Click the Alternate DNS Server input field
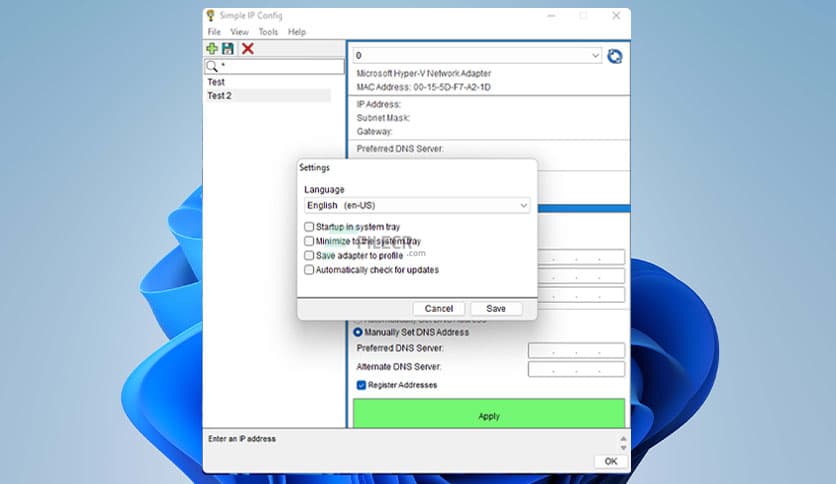The height and width of the screenshot is (484, 836). [576, 369]
